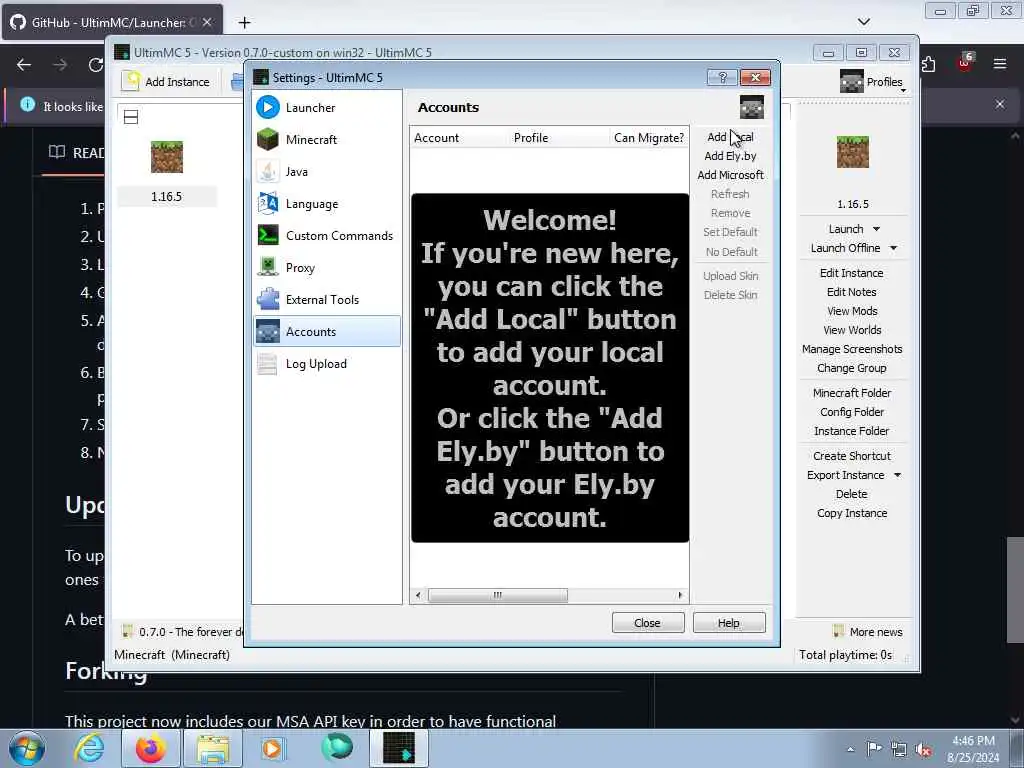Open Custom Commands settings
Image resolution: width=1024 pixels, height=768 pixels.
327,236
